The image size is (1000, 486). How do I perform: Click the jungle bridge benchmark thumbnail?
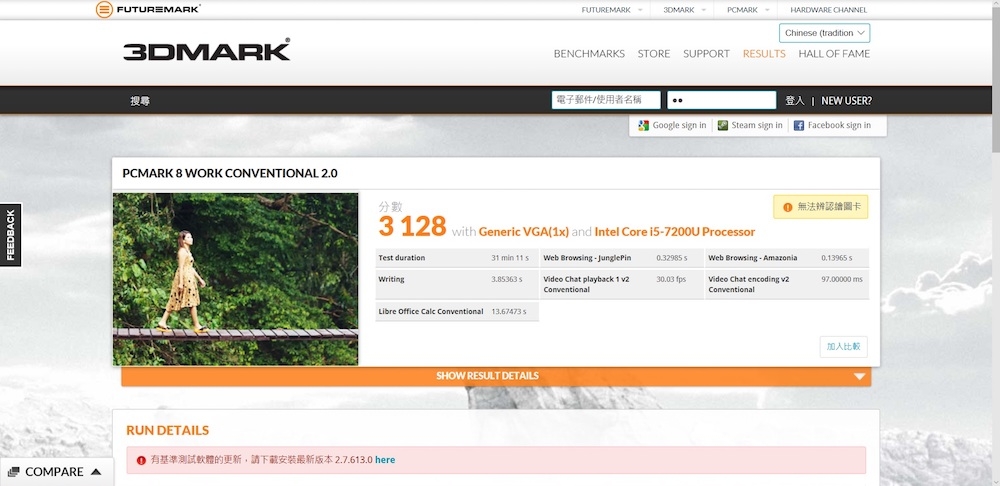(x=235, y=279)
